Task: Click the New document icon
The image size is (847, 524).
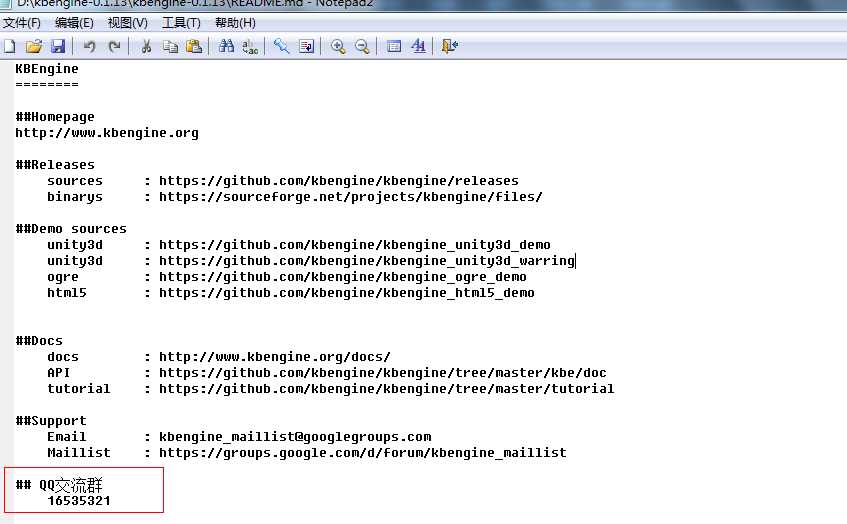Action: (x=10, y=46)
